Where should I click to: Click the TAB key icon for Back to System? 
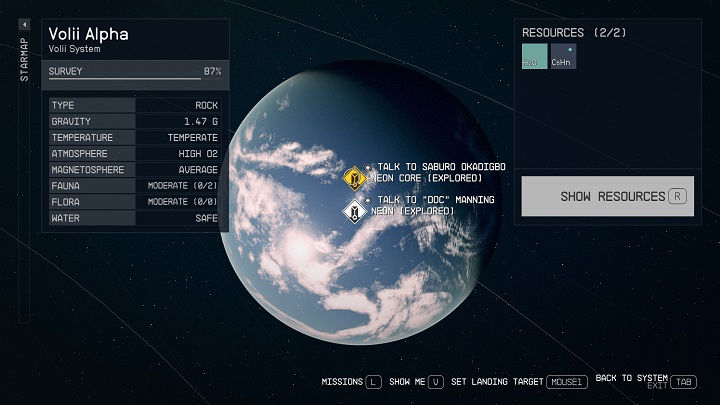[x=684, y=382]
